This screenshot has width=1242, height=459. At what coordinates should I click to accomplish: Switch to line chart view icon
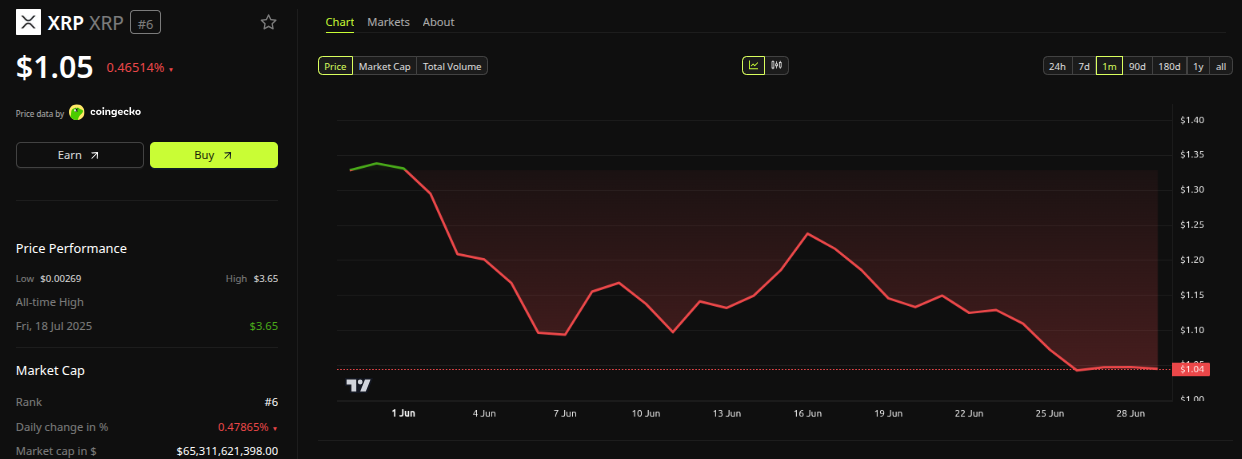point(753,66)
